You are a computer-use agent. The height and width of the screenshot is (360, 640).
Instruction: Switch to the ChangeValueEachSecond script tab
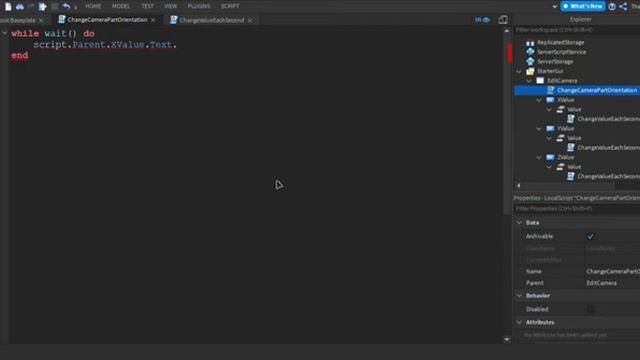211,20
